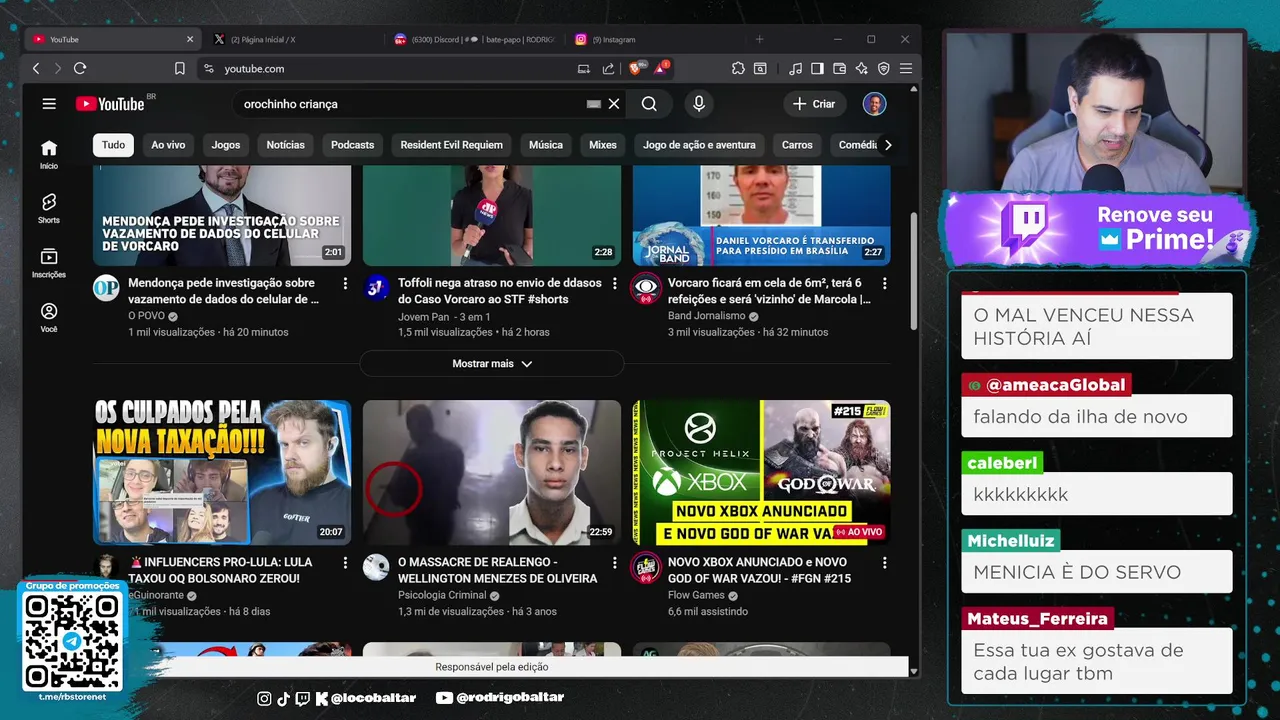
Task: Open the YouTube account avatar menu
Action: [x=875, y=104]
